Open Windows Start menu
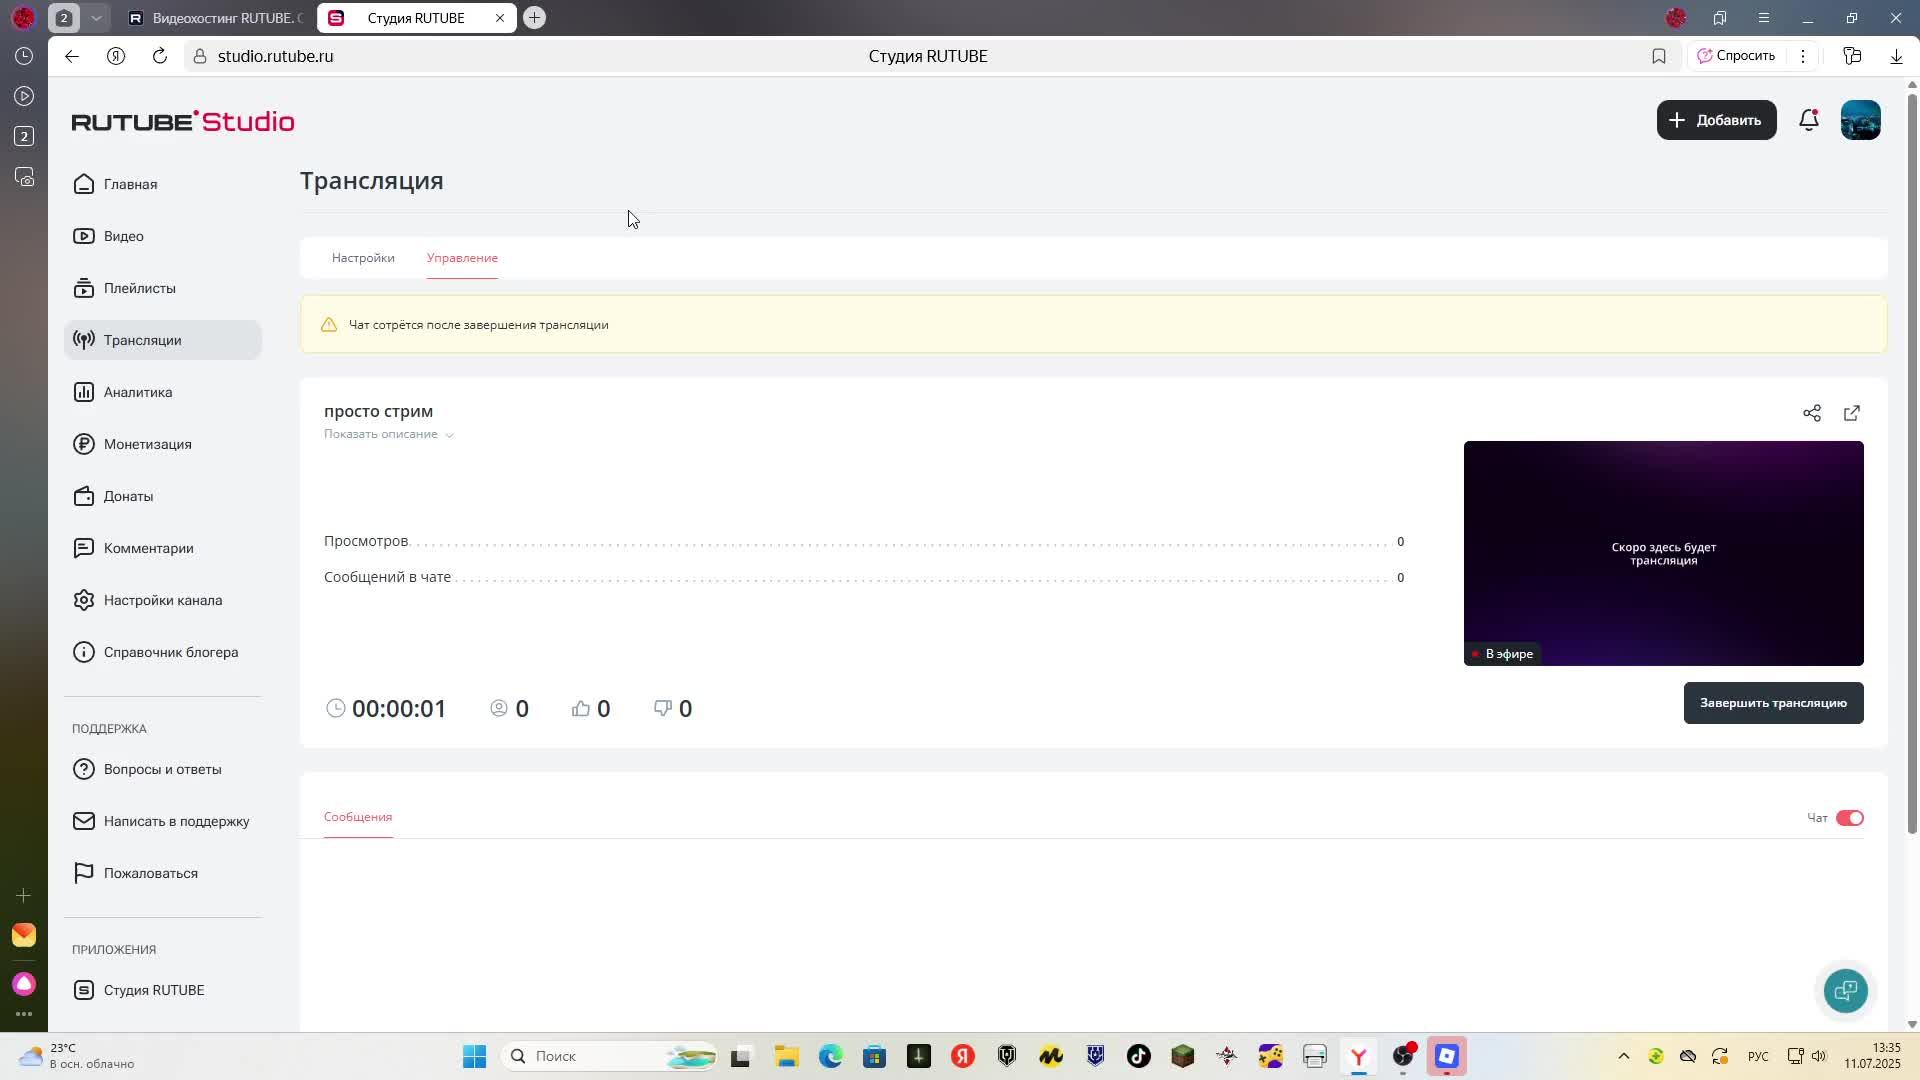Image resolution: width=1920 pixels, height=1080 pixels. pyautogui.click(x=474, y=1056)
